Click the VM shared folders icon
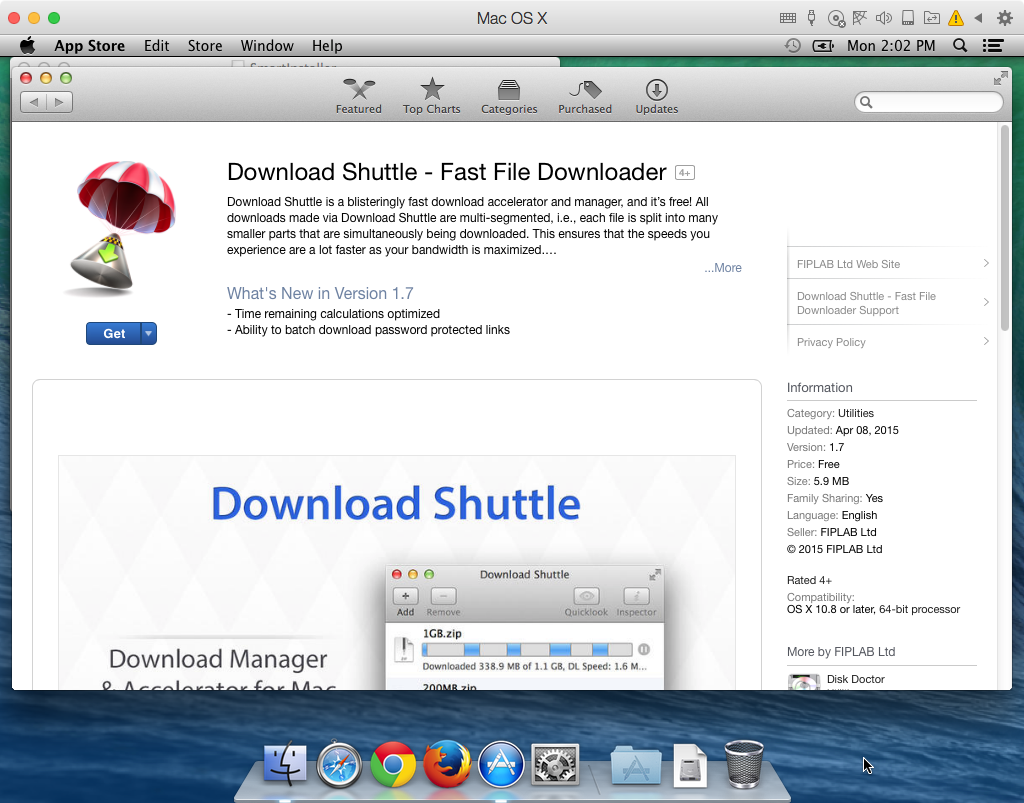1024x803 pixels. (x=932, y=18)
